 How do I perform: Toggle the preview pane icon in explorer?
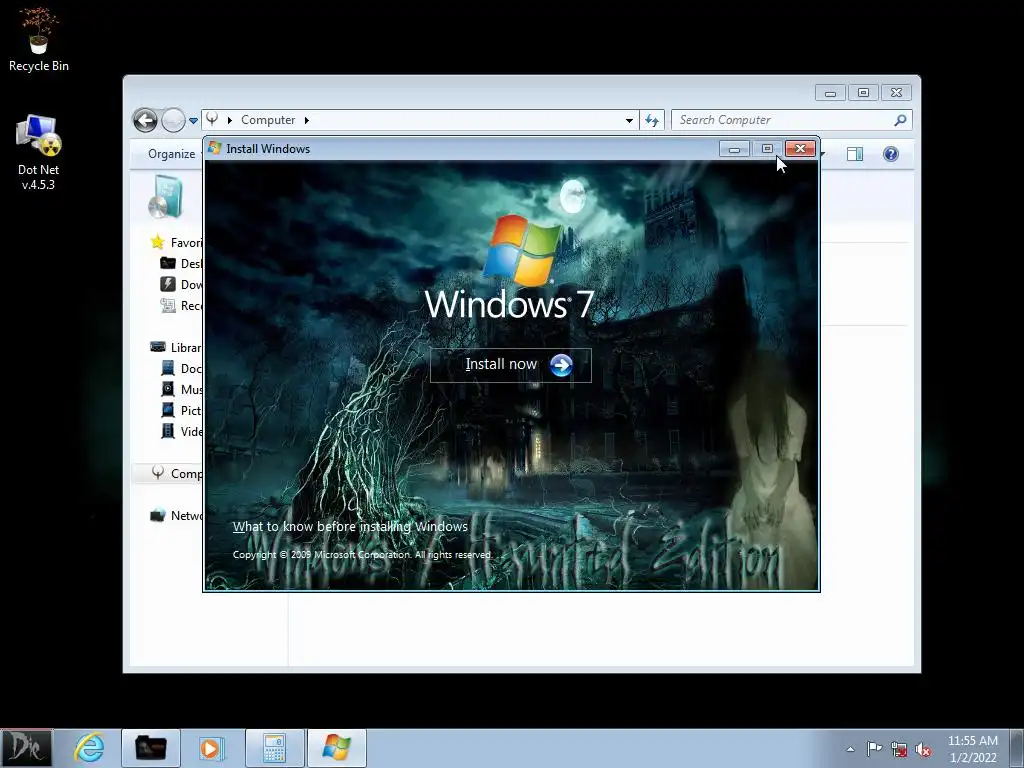[855, 154]
